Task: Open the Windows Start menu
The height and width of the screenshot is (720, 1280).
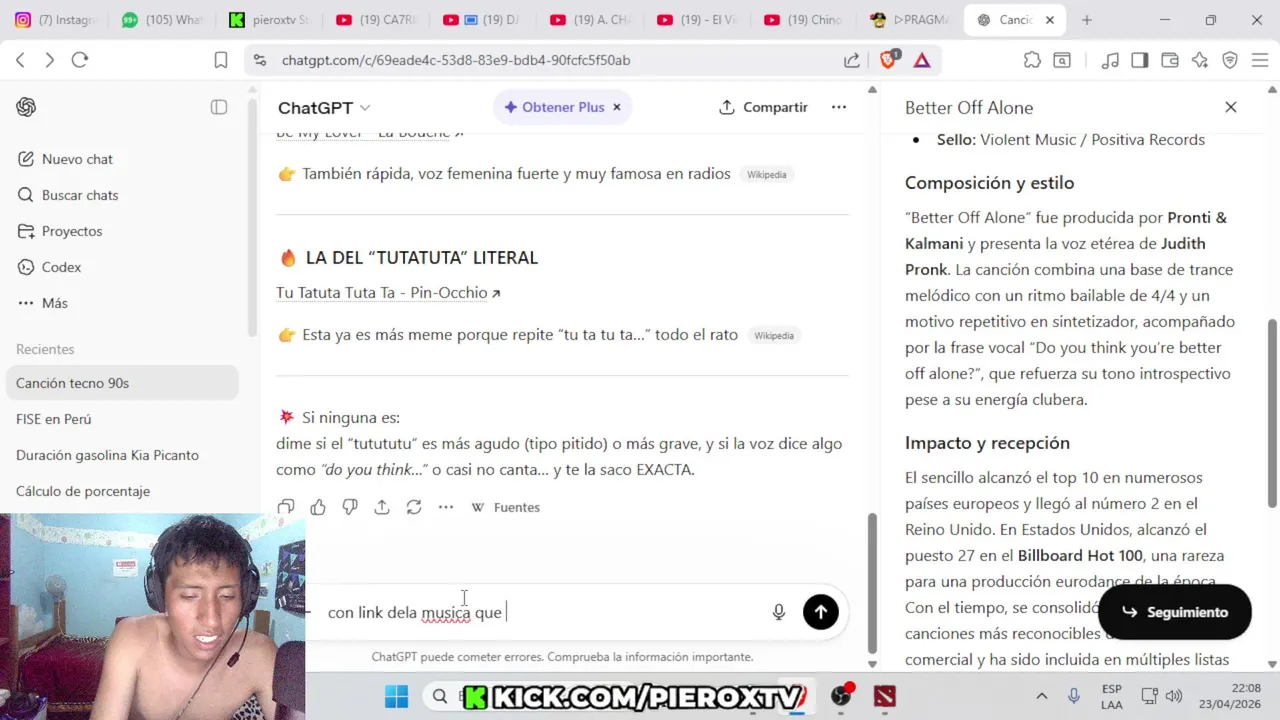Action: (397, 696)
